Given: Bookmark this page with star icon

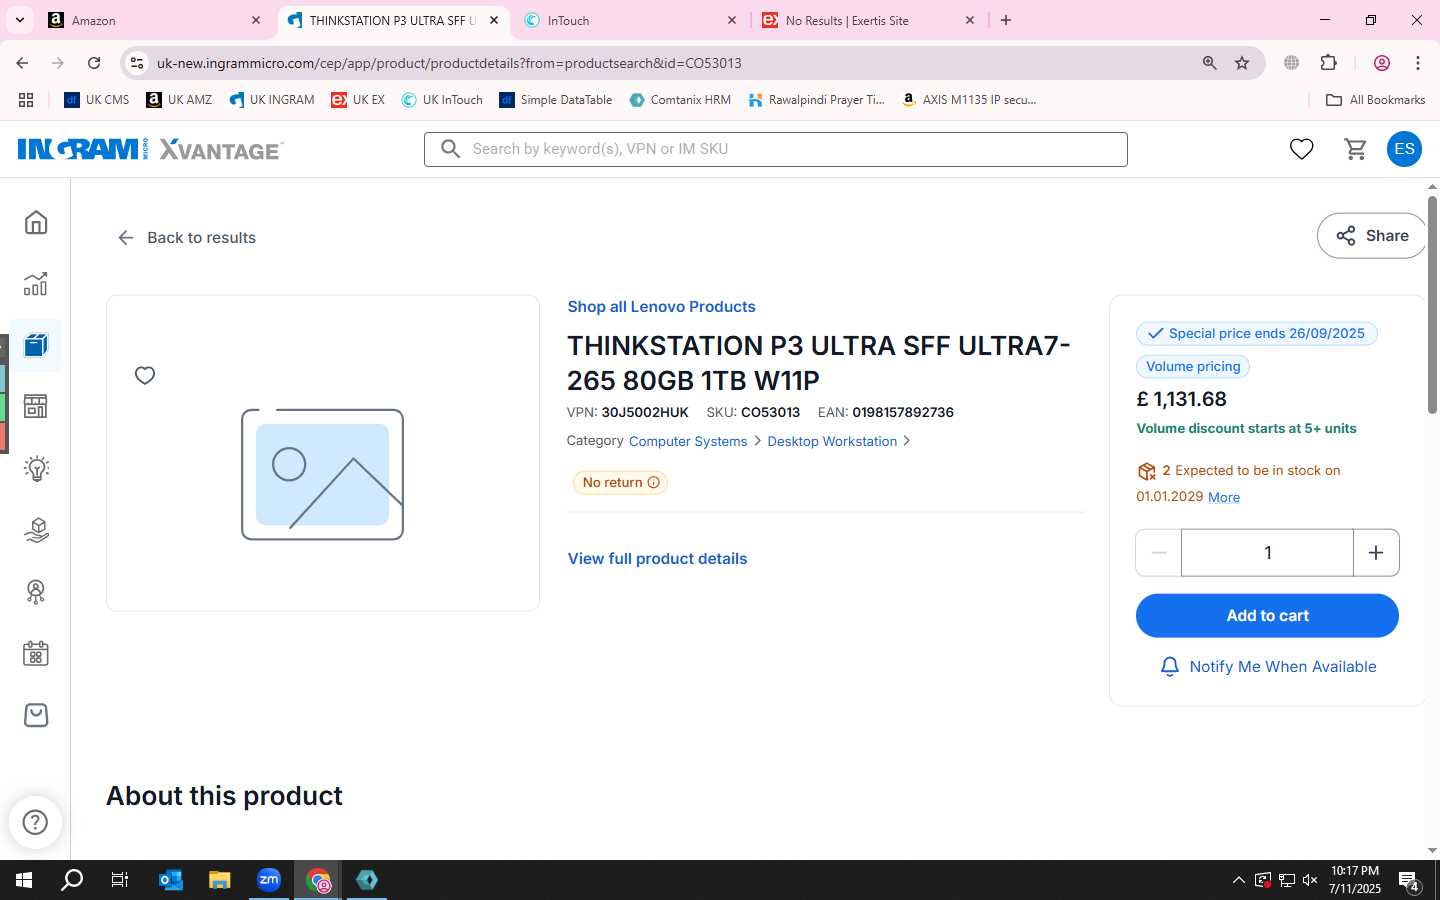Looking at the screenshot, I should (1242, 63).
